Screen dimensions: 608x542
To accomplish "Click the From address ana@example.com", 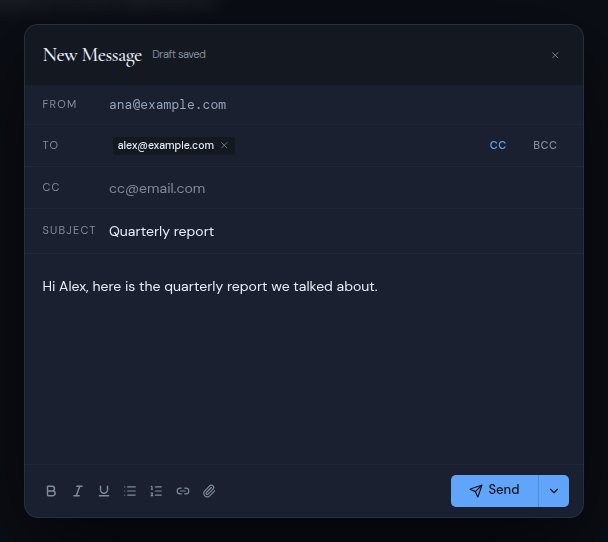I will 168,105.
